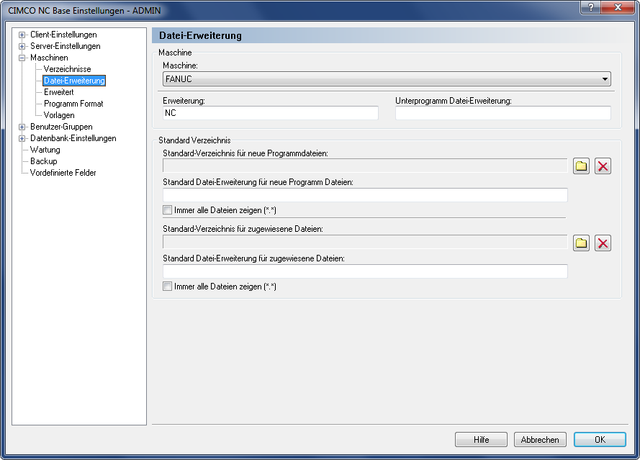Open Programm Format settings page
640x460 pixels.
click(x=73, y=104)
